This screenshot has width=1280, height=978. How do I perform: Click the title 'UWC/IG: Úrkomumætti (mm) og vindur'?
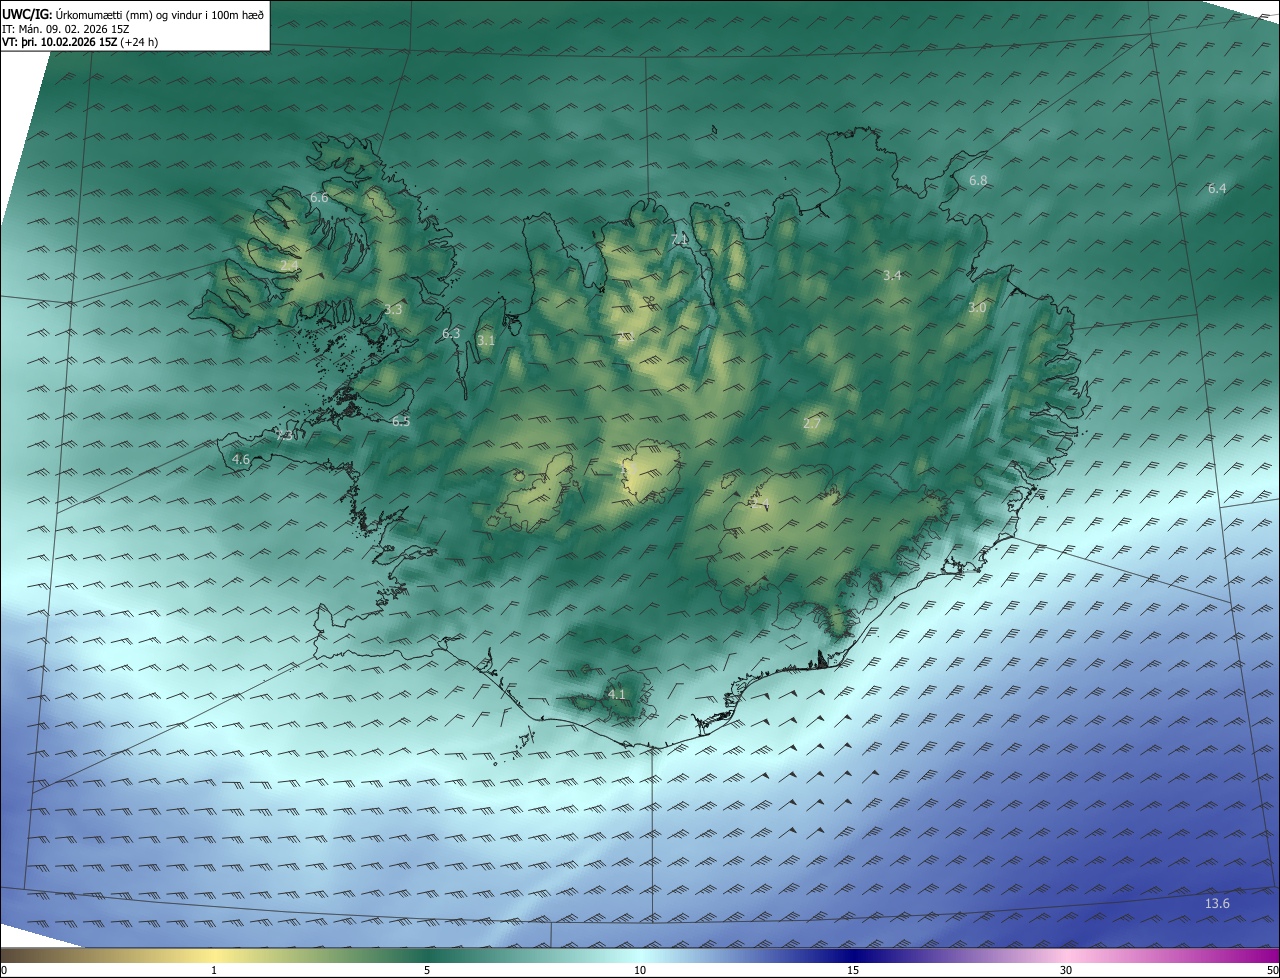pyautogui.click(x=132, y=14)
